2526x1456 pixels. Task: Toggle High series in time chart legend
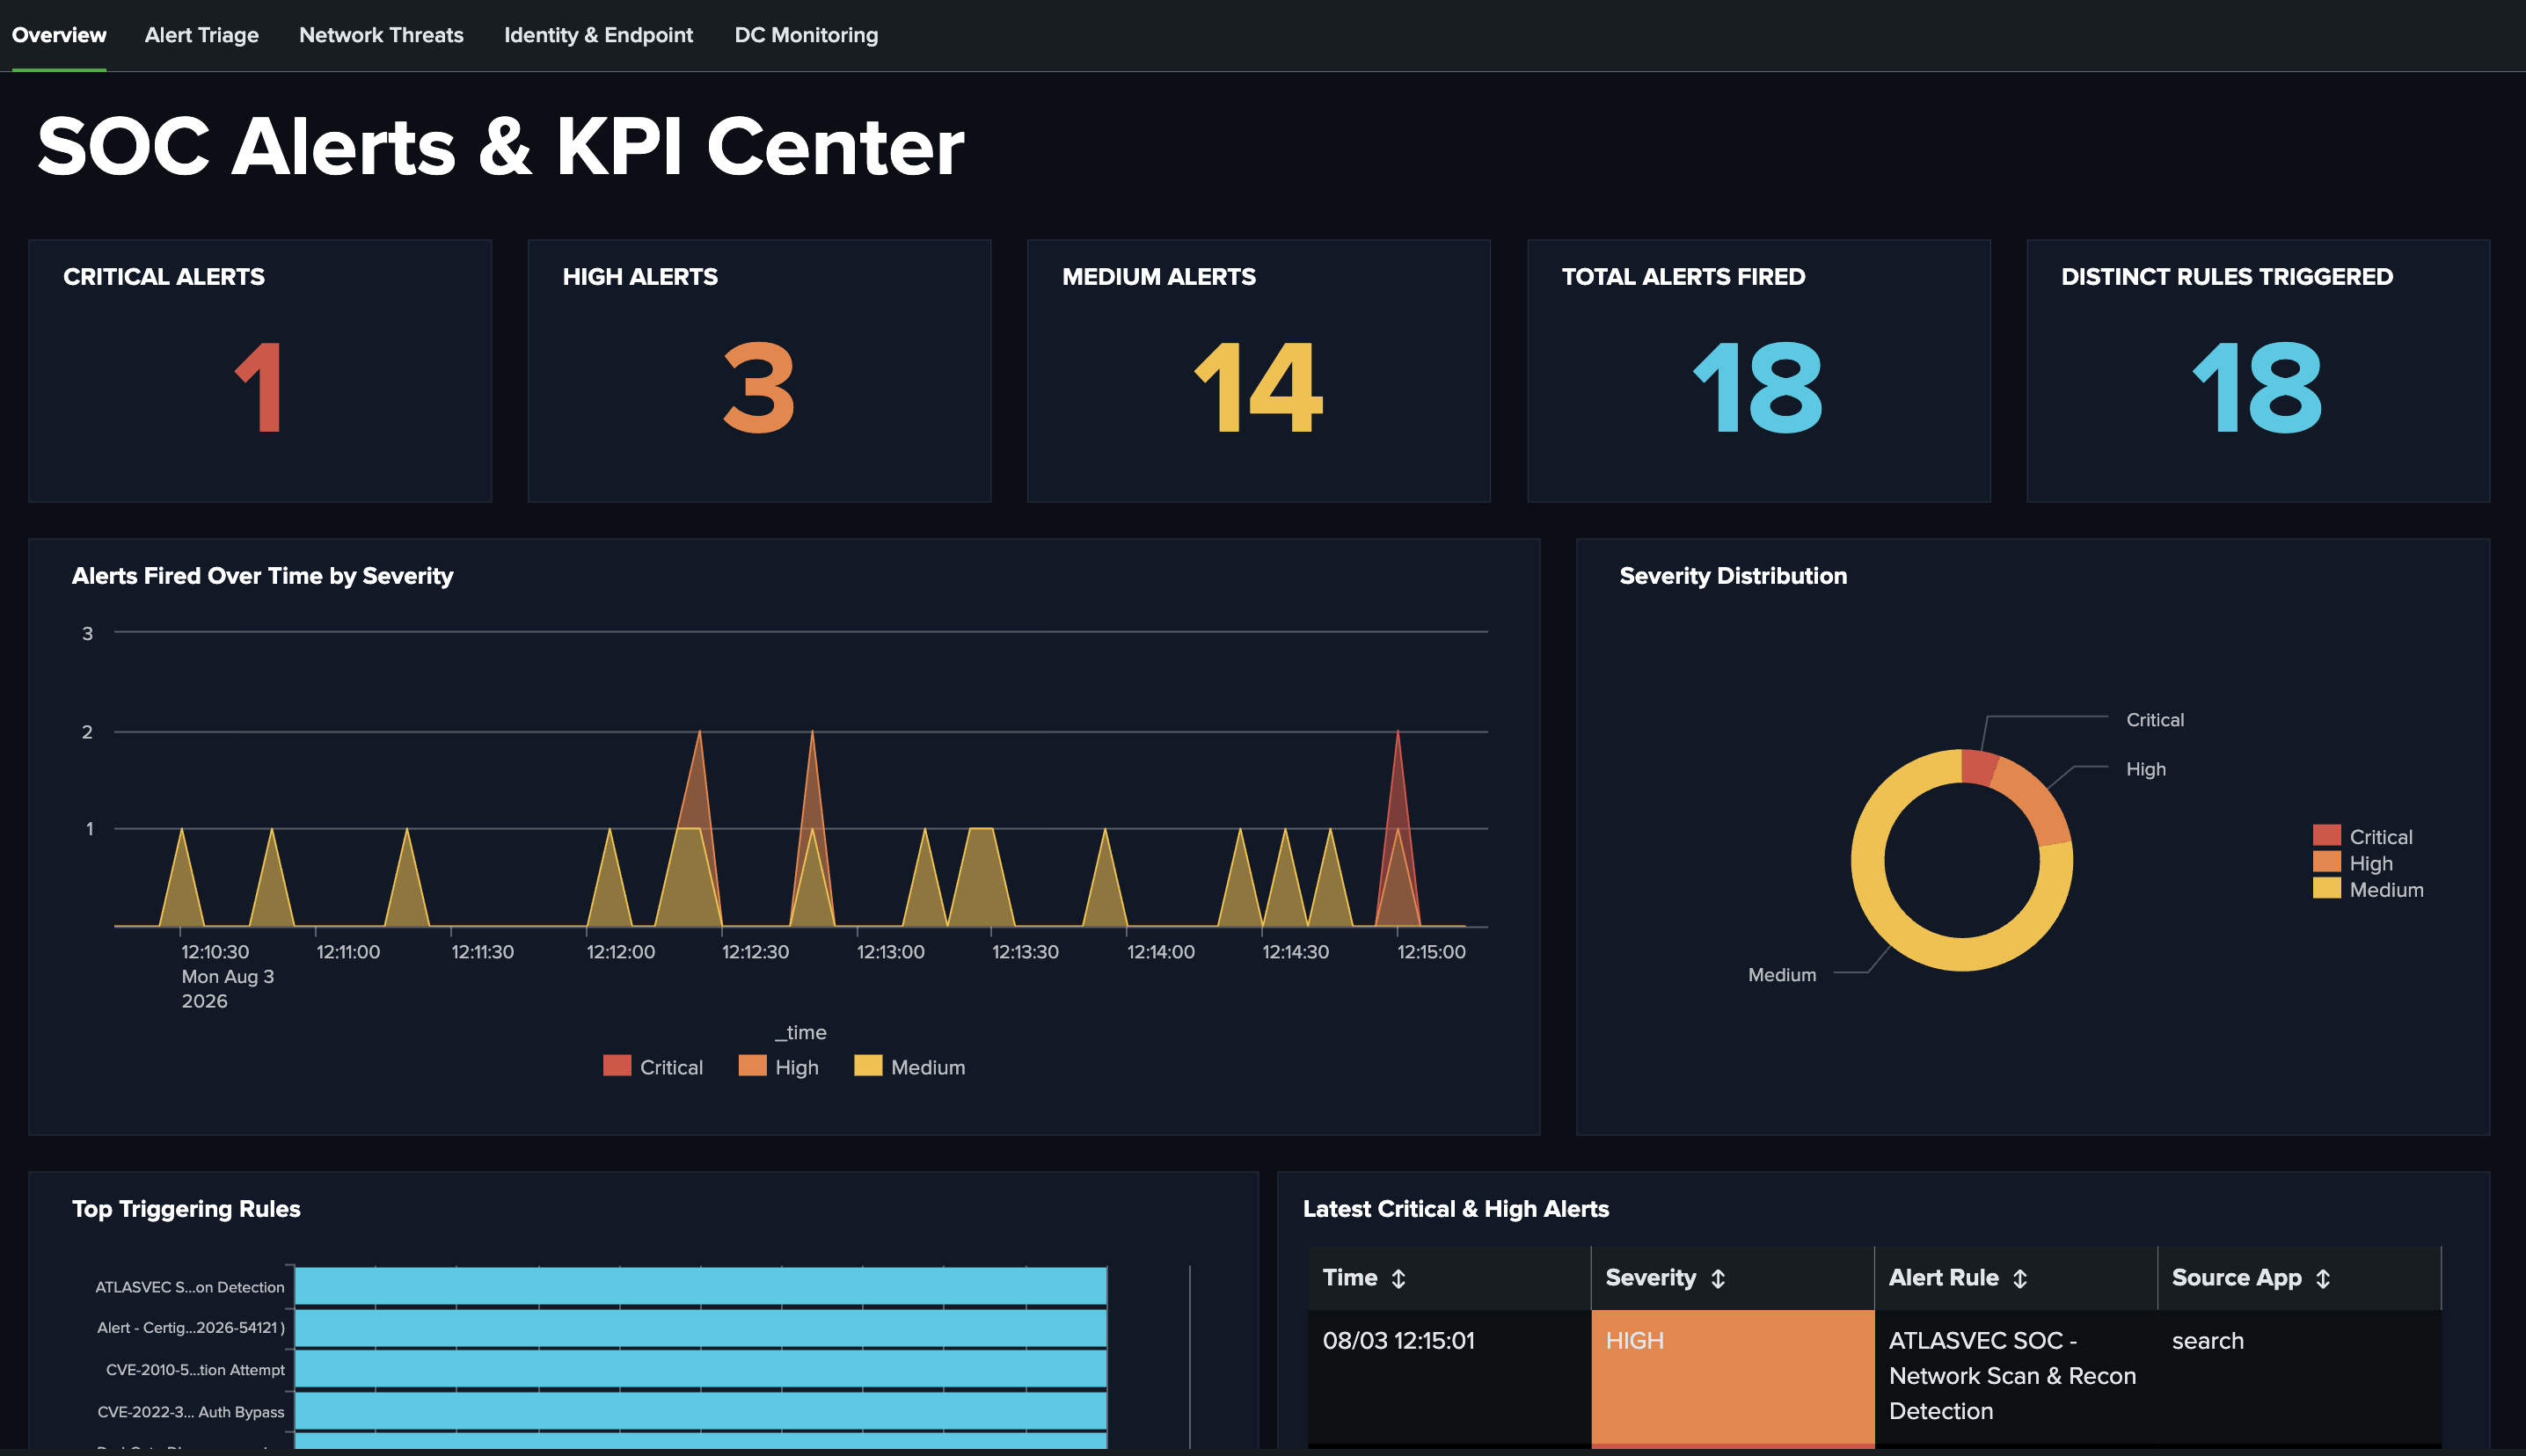(x=778, y=1066)
